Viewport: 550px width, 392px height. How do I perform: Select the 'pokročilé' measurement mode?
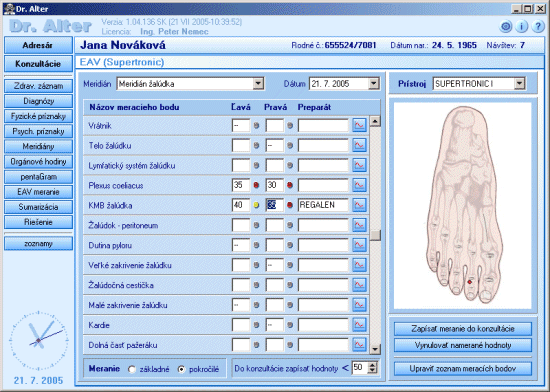tap(181, 369)
